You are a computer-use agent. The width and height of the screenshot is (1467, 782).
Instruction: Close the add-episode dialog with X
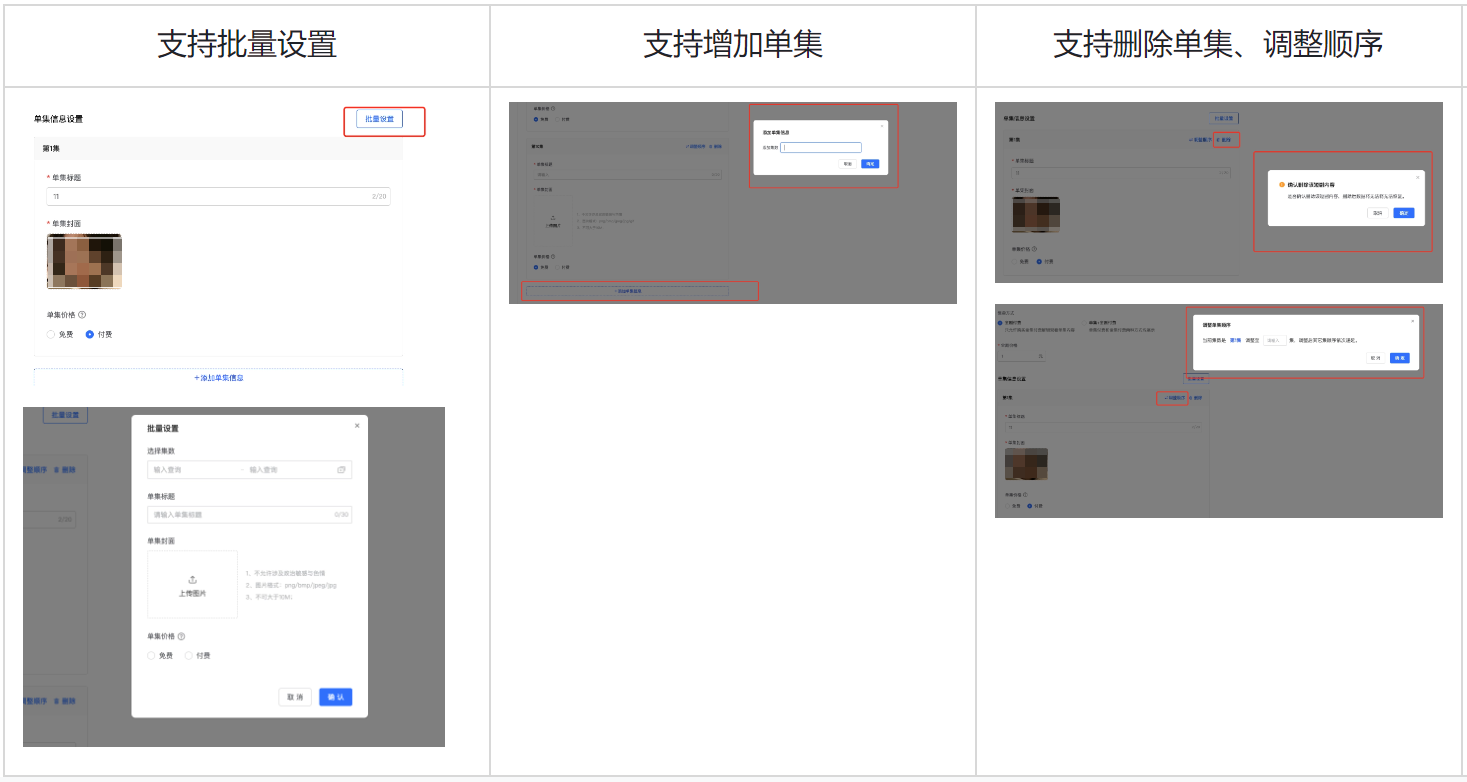point(882,126)
